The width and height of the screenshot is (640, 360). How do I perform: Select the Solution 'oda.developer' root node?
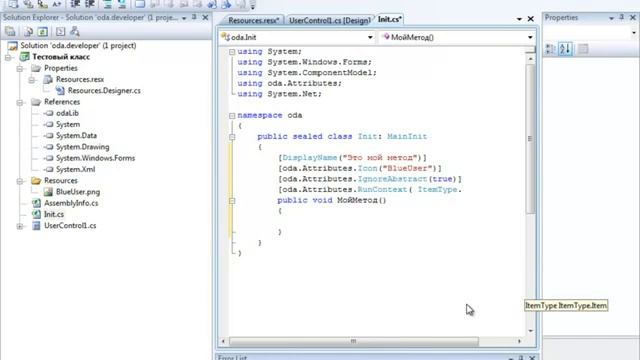tap(78, 46)
